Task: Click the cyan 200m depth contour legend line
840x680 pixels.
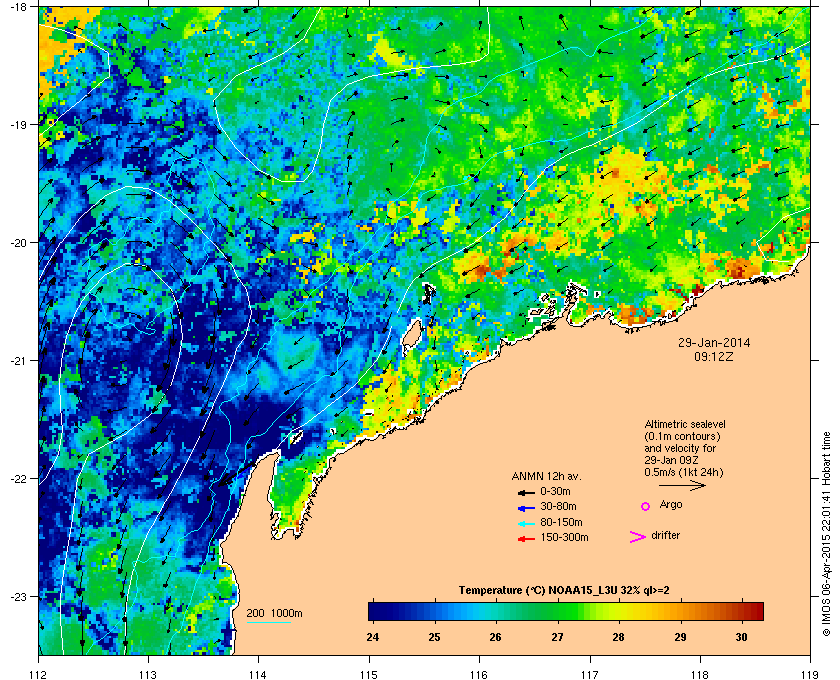Action: 268,623
